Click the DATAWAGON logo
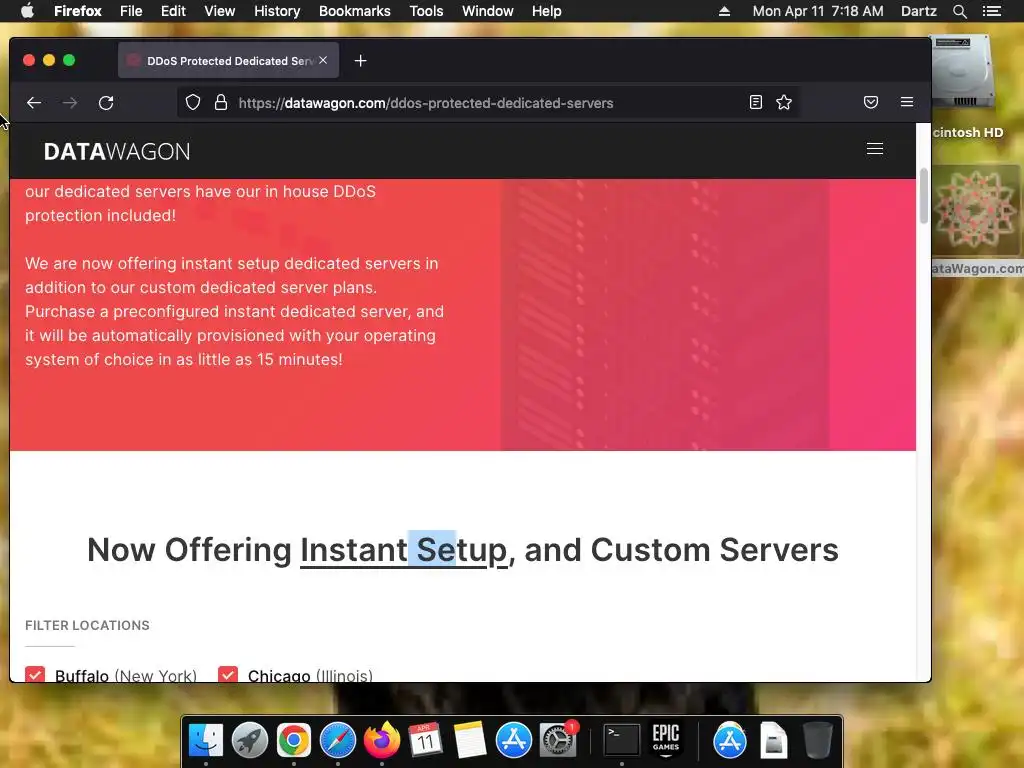The height and width of the screenshot is (768, 1024). [117, 152]
